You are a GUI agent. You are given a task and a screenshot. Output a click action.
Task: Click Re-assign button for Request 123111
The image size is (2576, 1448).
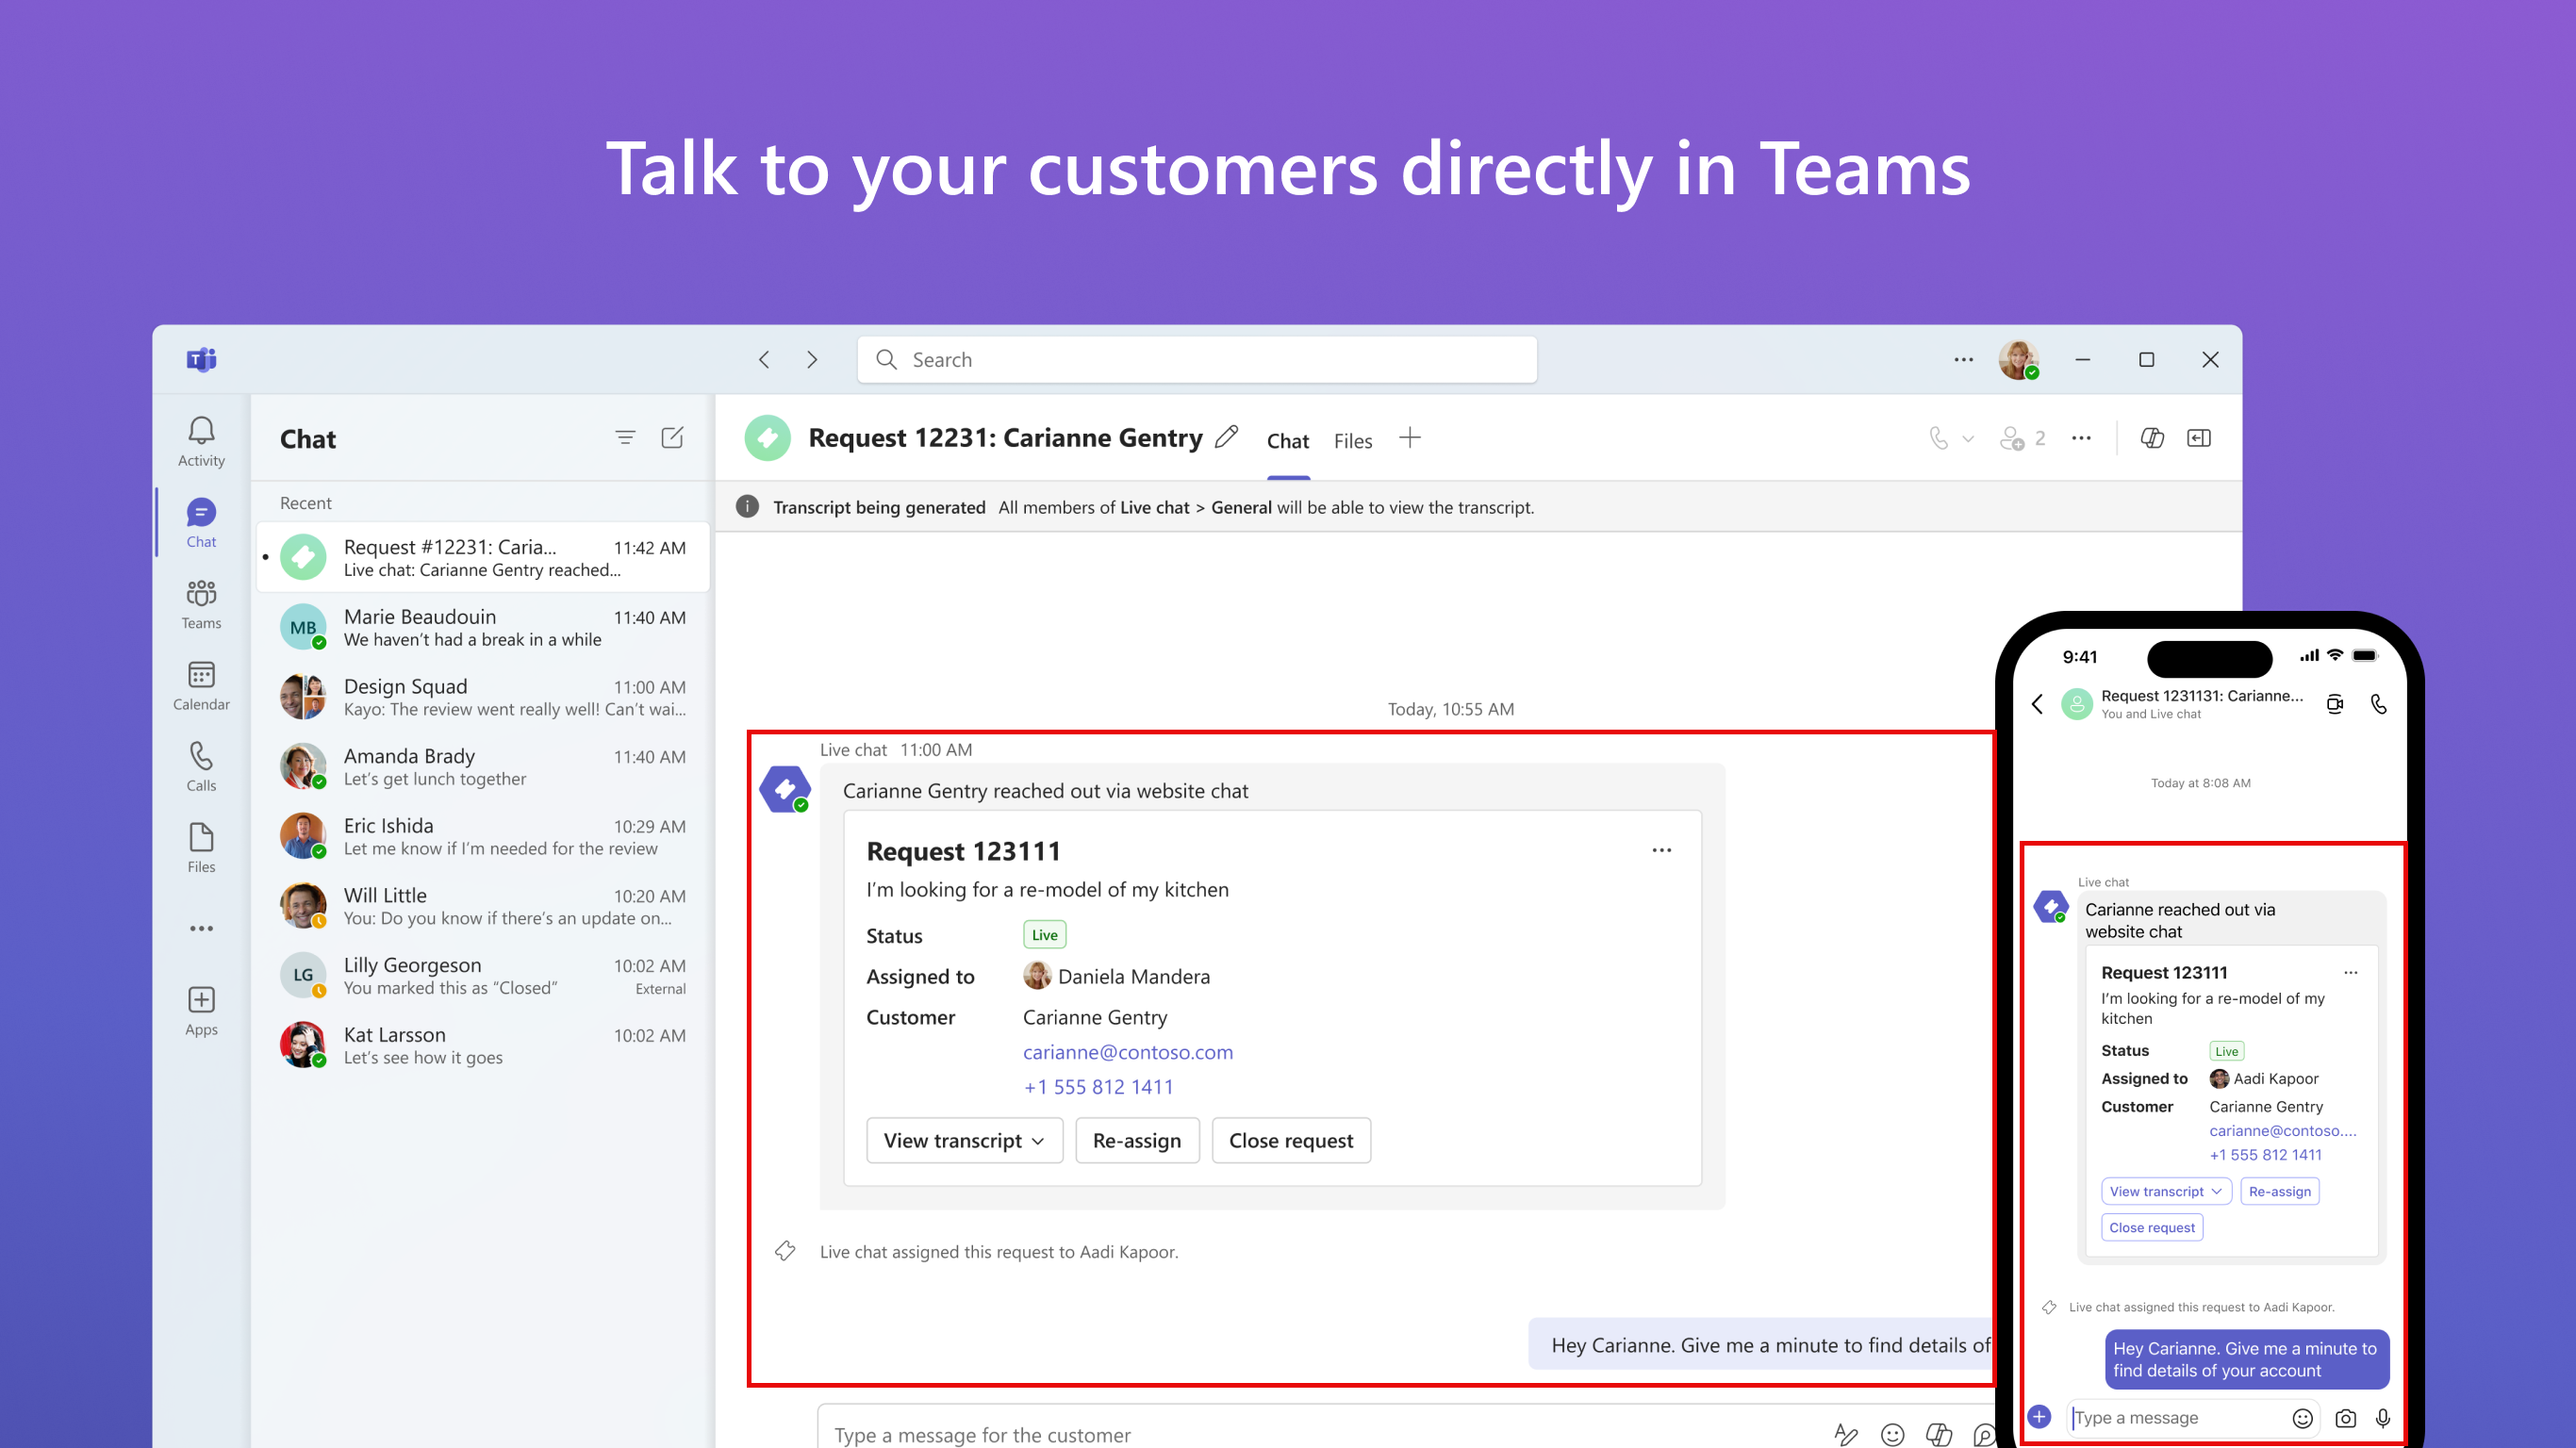coord(1136,1139)
